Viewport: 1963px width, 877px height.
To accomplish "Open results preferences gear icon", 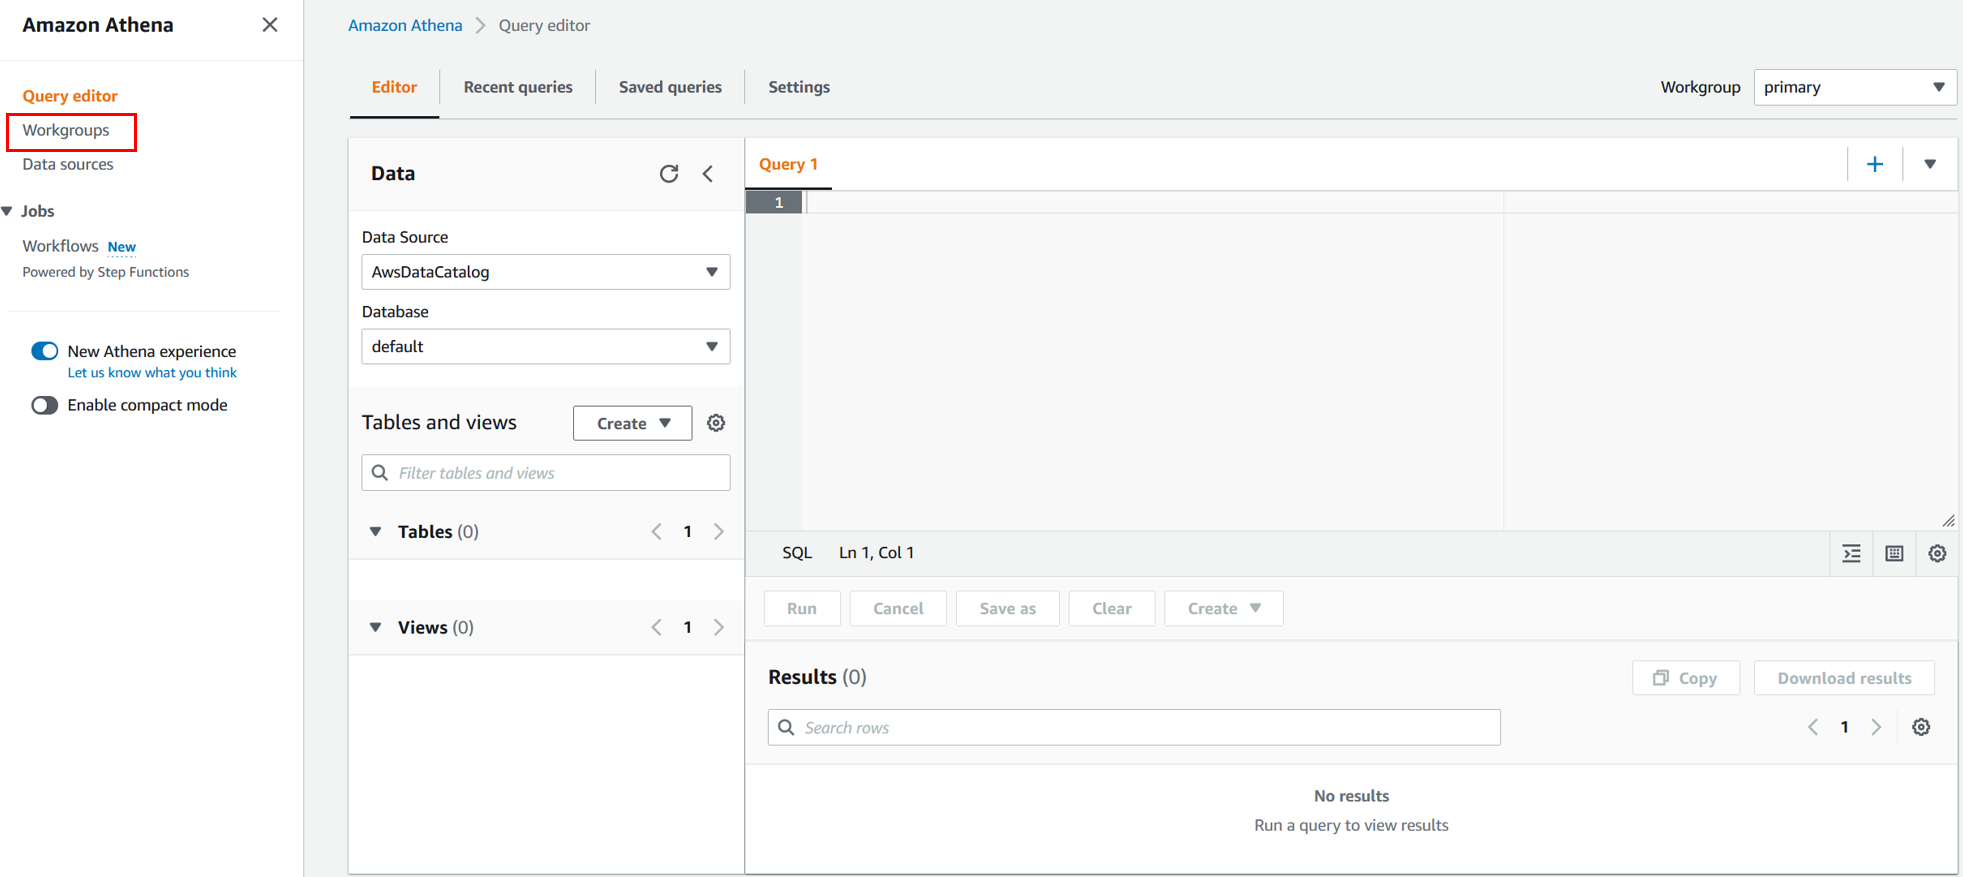I will (1921, 728).
